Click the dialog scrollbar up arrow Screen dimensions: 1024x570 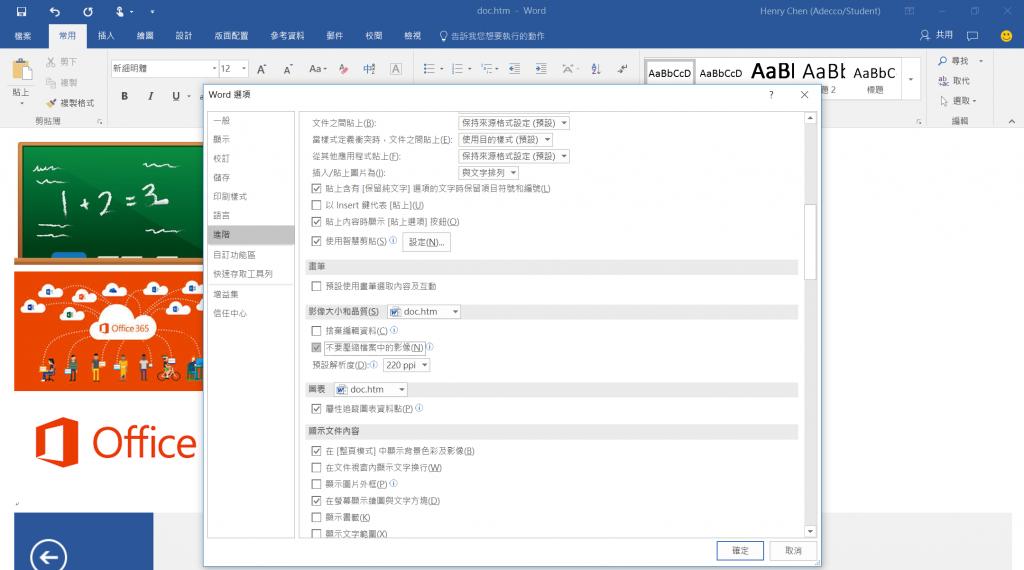point(810,118)
